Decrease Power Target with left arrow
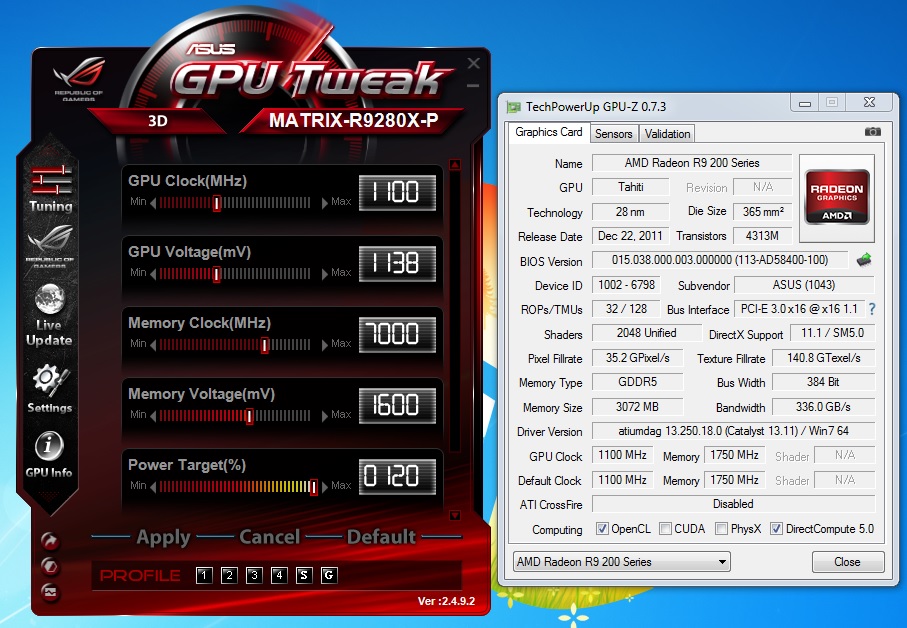Image resolution: width=907 pixels, height=628 pixels. pos(153,487)
